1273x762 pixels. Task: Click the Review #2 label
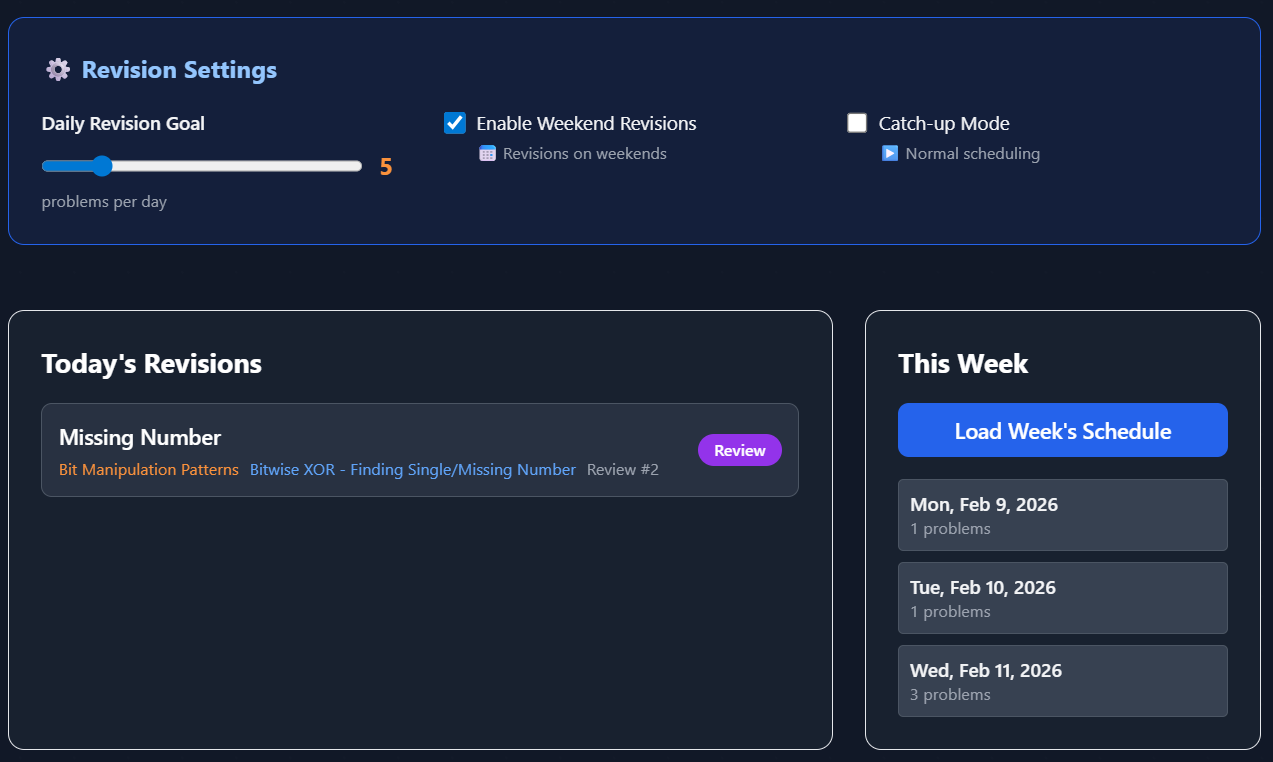point(622,470)
